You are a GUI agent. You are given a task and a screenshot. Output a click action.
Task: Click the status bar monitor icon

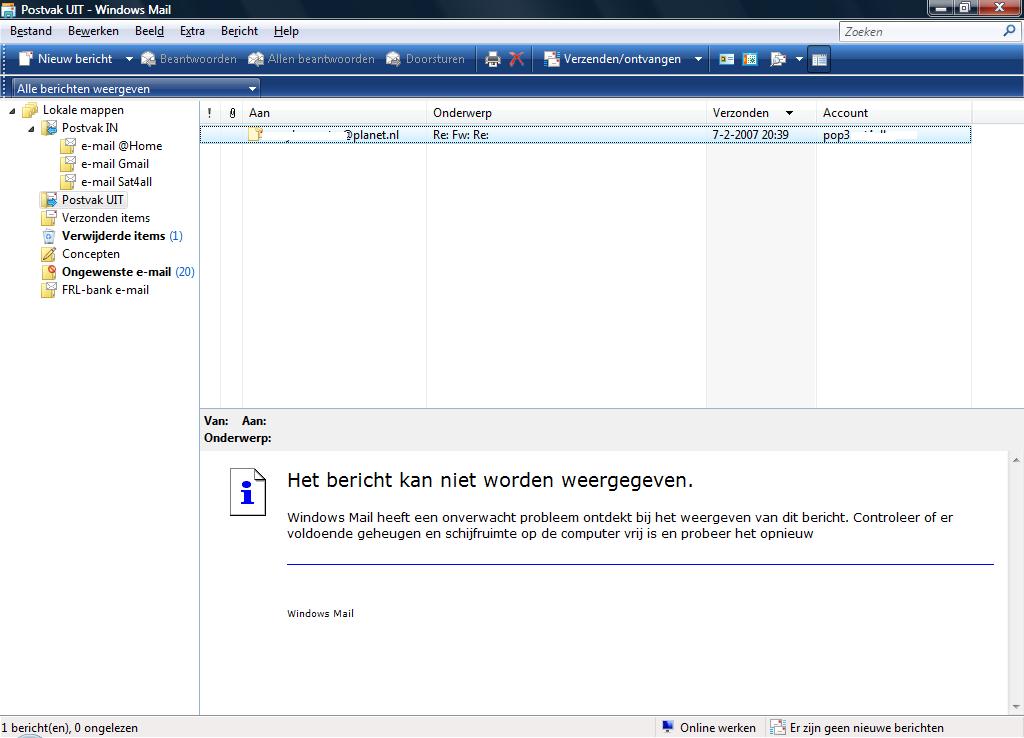click(x=667, y=727)
